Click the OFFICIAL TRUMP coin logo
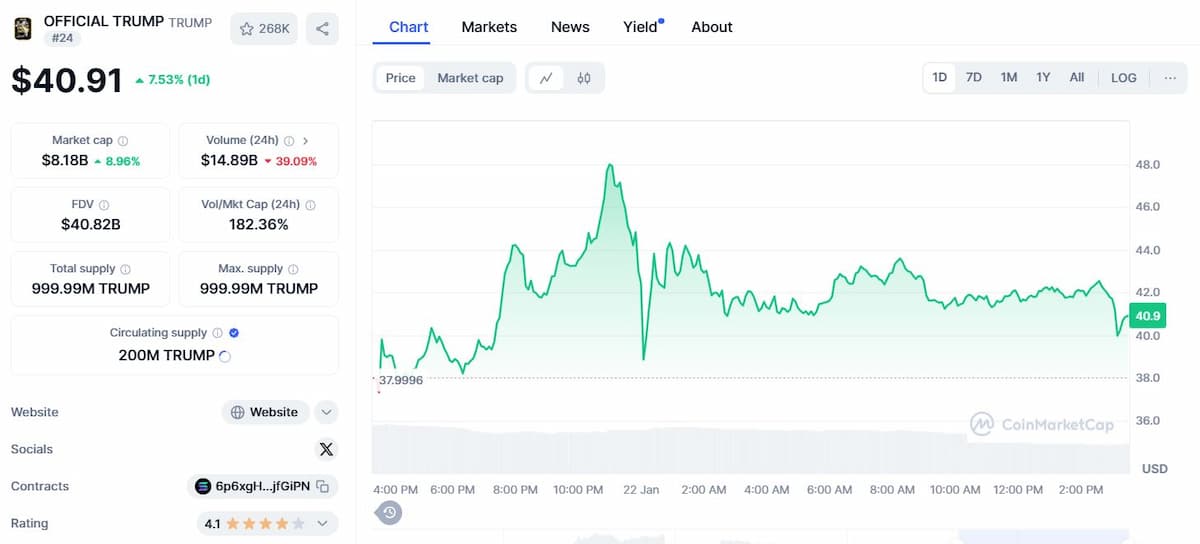Viewport: 1200px width, 544px height. tap(22, 29)
